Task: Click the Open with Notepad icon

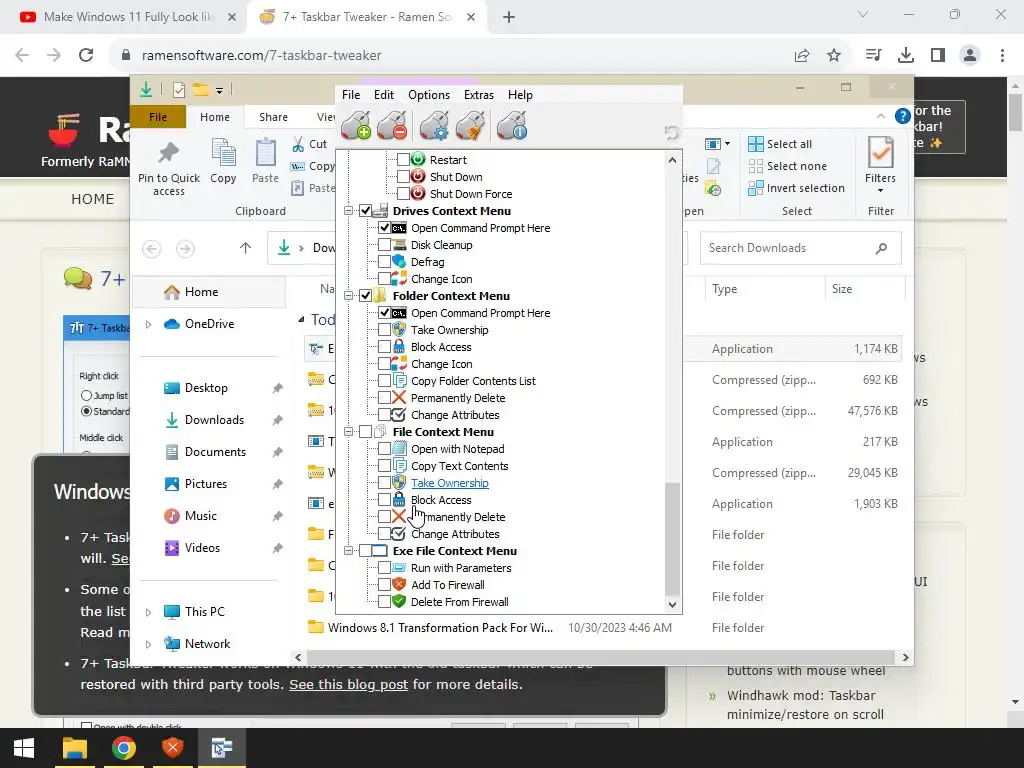Action: click(400, 449)
